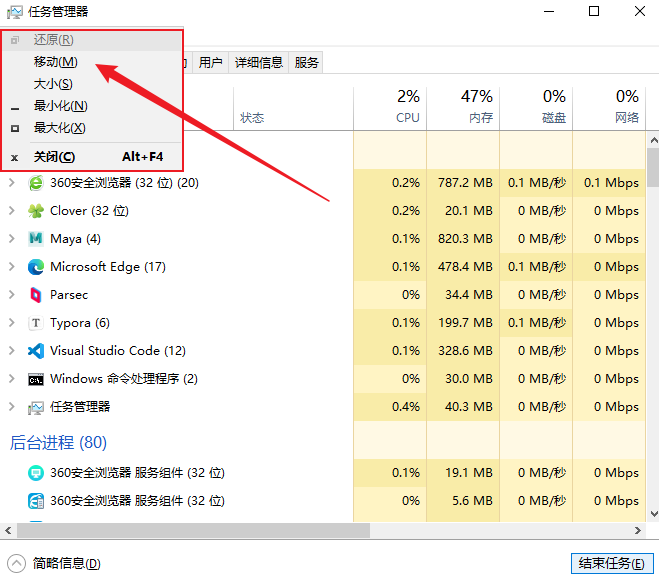Viewport: 659px width, 587px height.
Task: Sort by the 磁盘 column header
Action: tap(536, 108)
